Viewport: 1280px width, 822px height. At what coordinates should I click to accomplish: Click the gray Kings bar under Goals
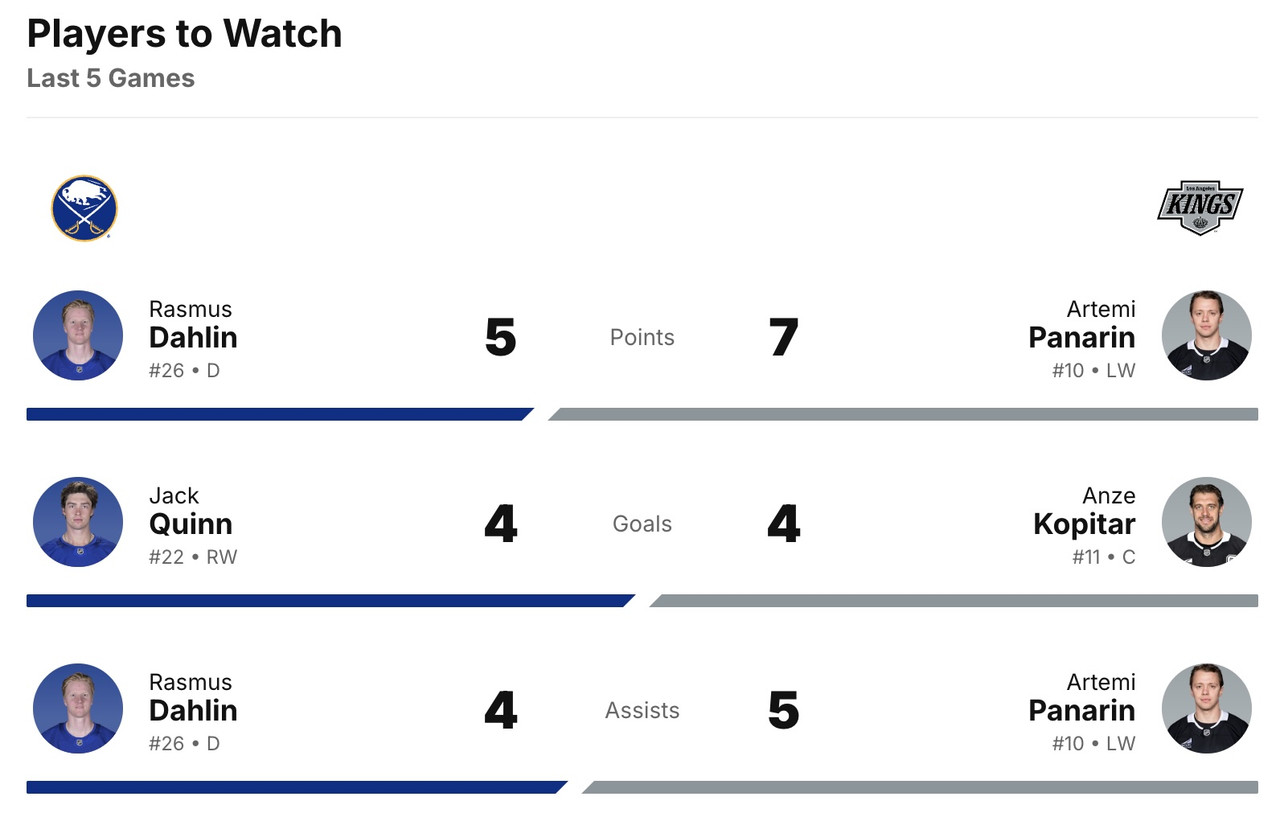pos(955,601)
